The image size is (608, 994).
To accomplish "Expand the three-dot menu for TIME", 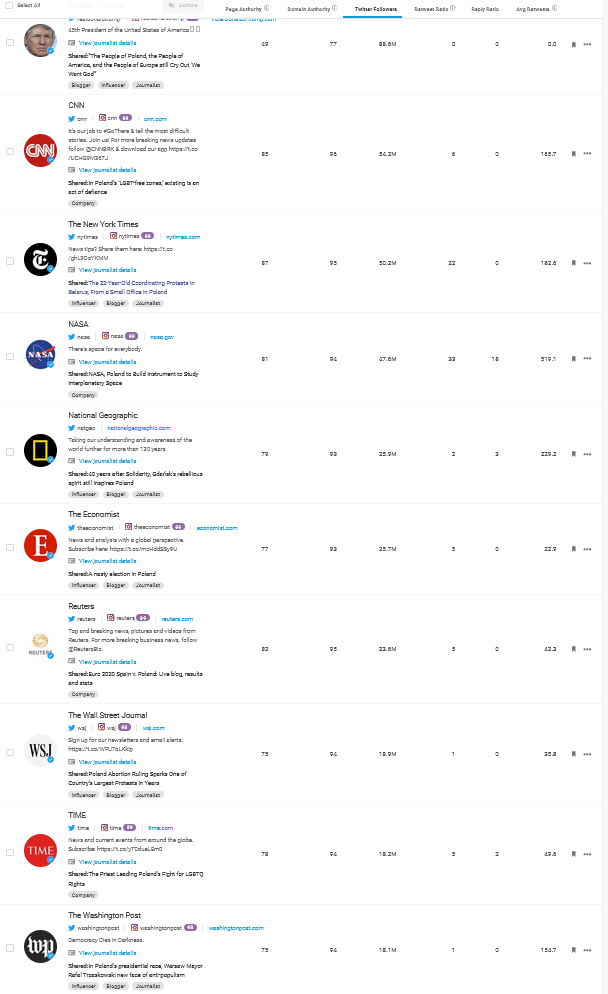I will [x=587, y=854].
